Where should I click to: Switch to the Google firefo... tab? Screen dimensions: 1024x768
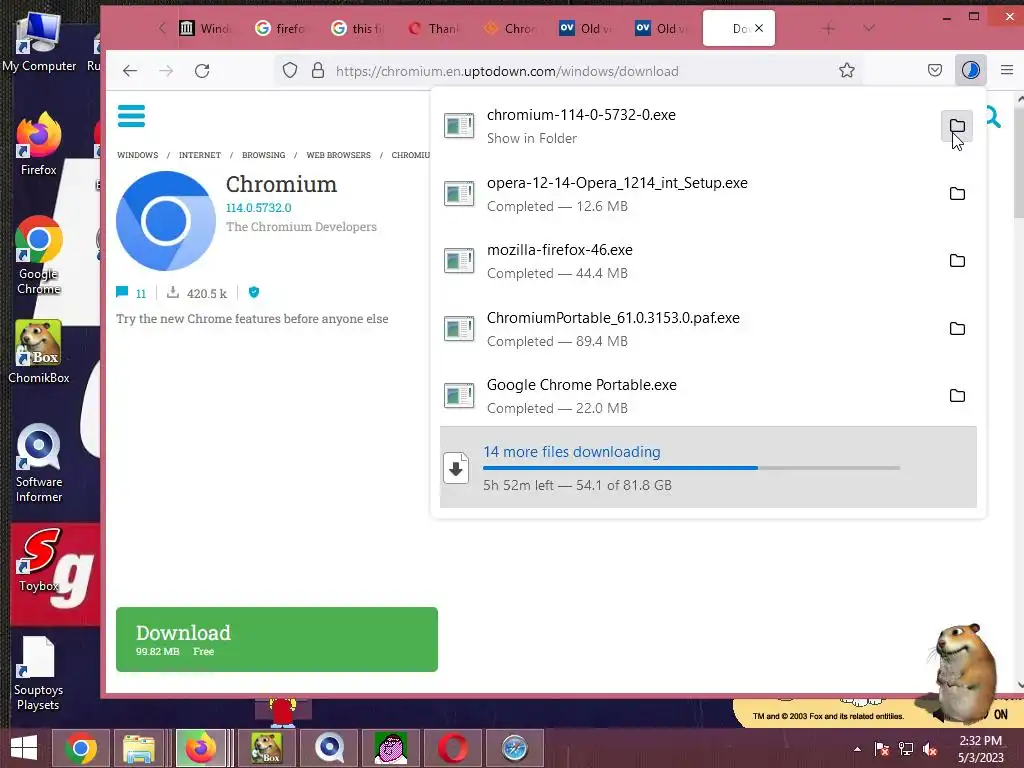(281, 28)
